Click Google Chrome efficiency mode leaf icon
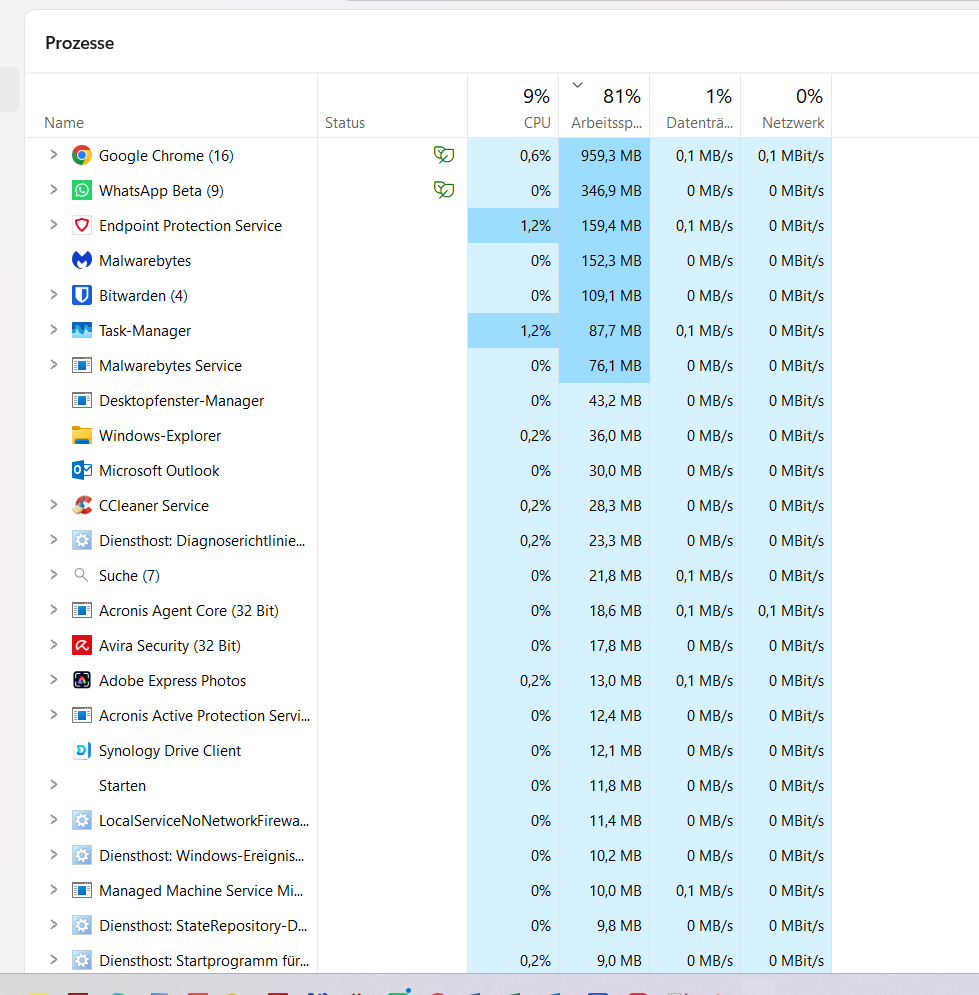 pos(444,154)
